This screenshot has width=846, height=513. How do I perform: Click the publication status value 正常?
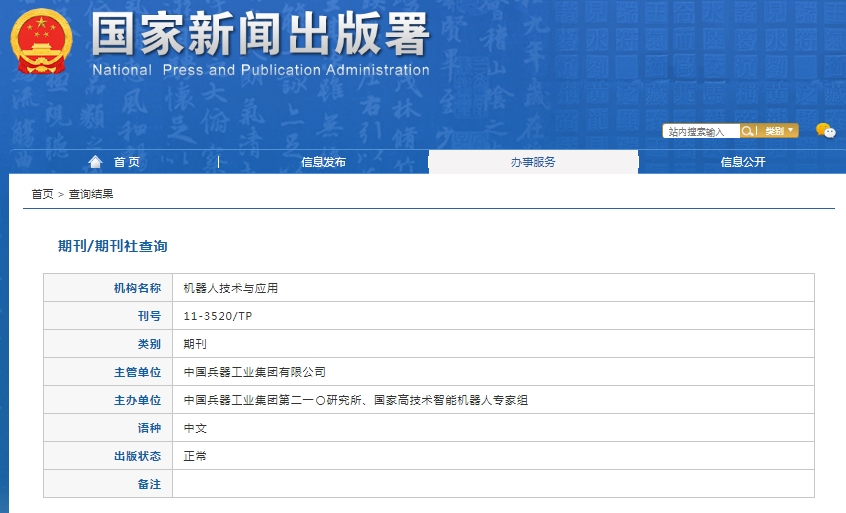click(195, 456)
